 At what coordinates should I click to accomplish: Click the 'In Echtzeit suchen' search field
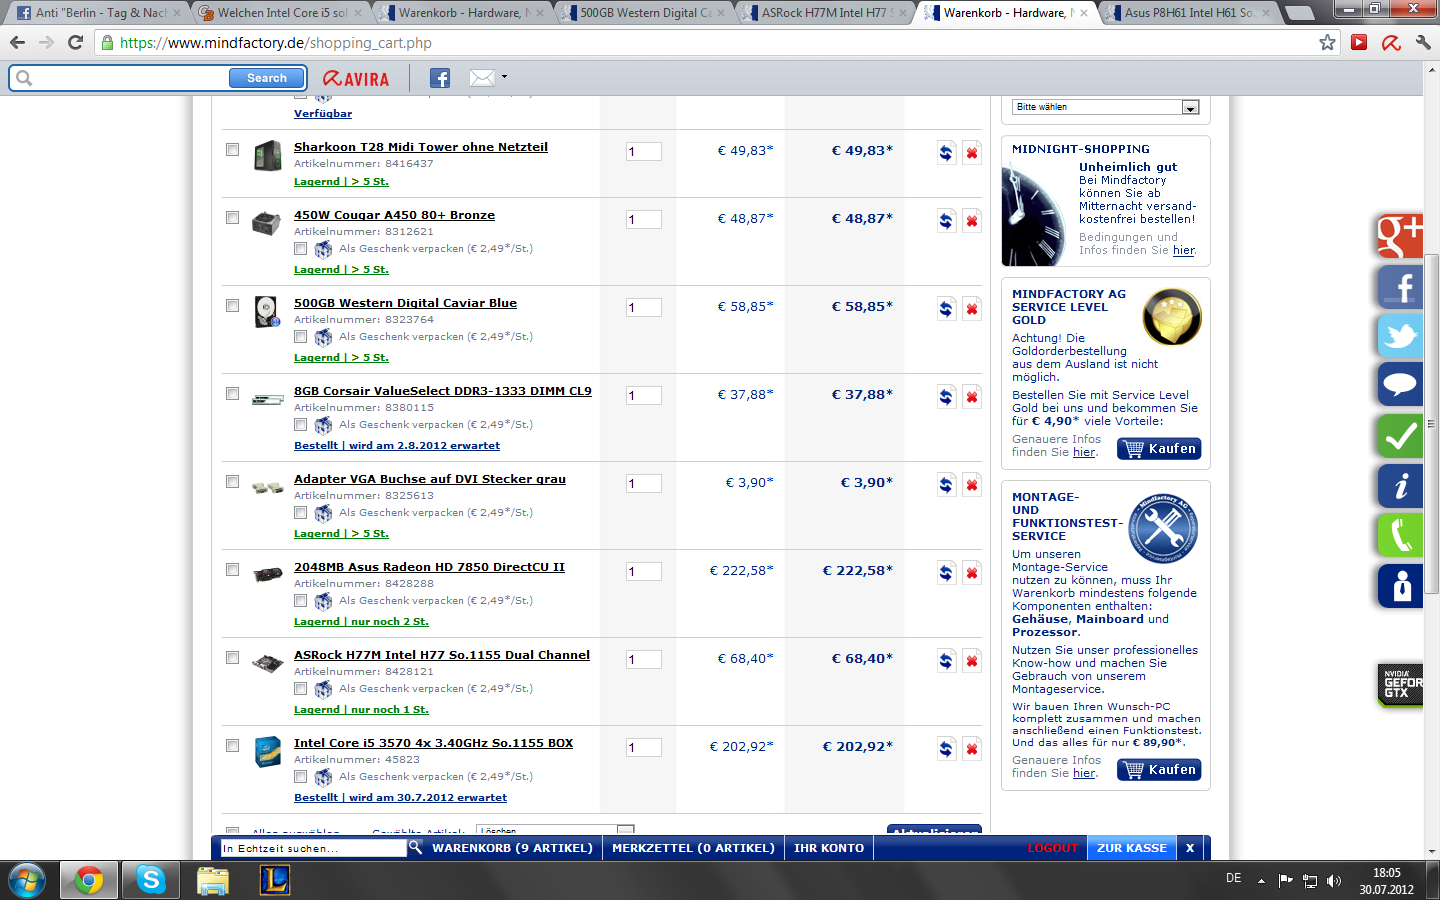point(313,848)
